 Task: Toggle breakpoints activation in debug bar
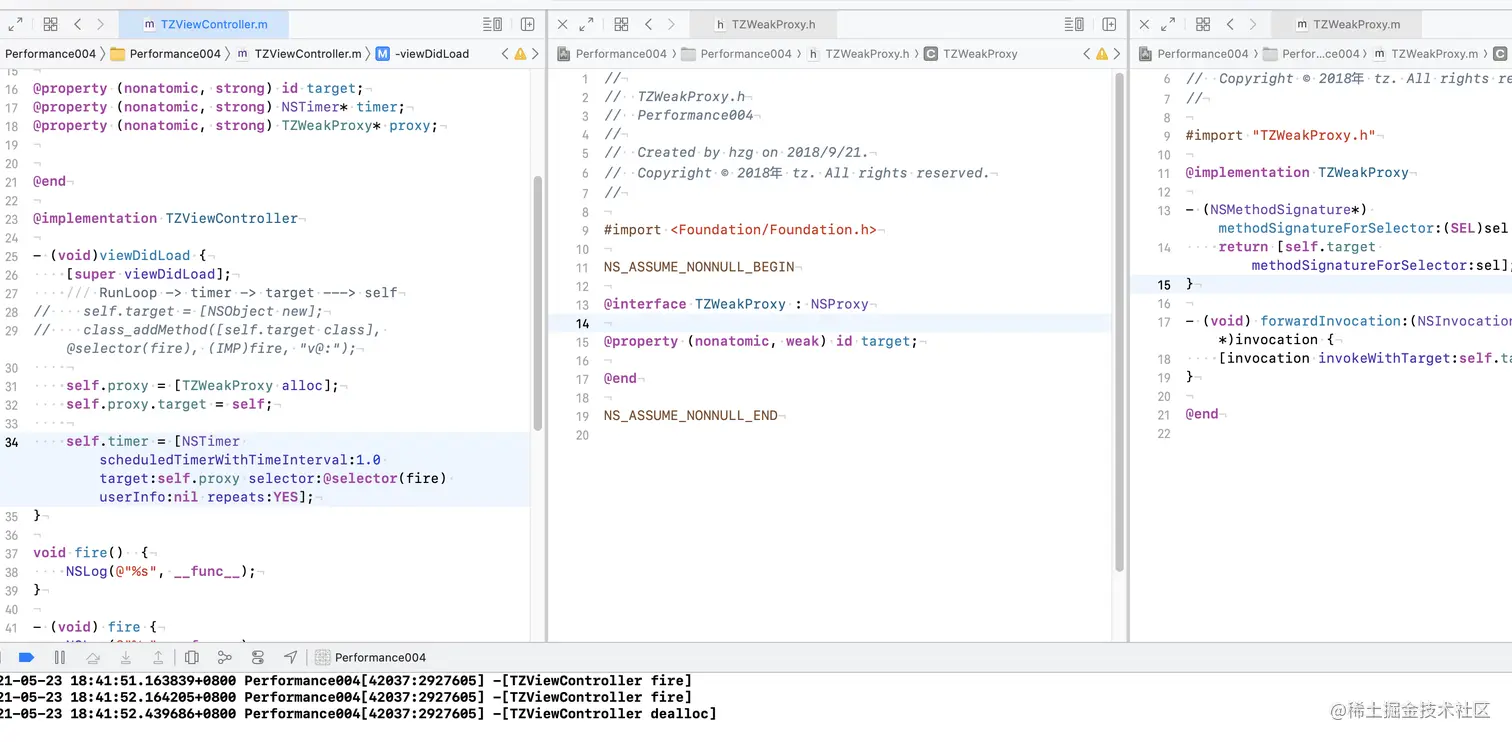click(27, 657)
